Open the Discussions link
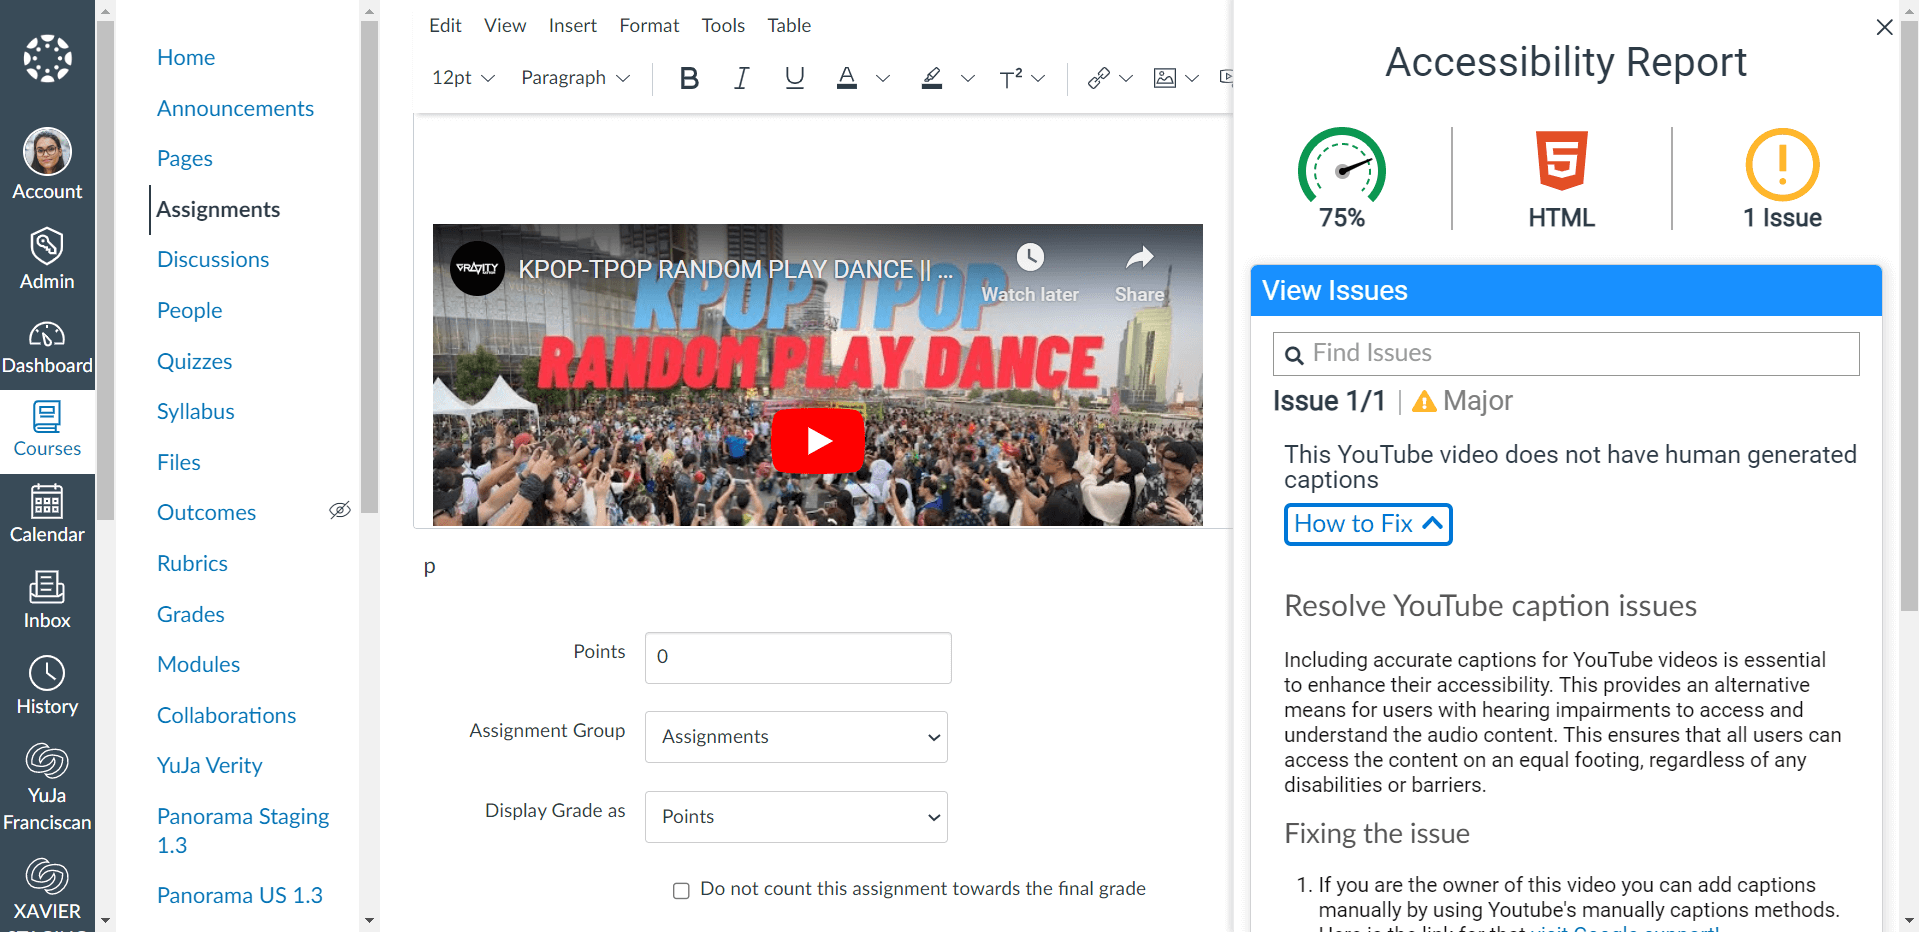The image size is (1919, 932). click(213, 259)
